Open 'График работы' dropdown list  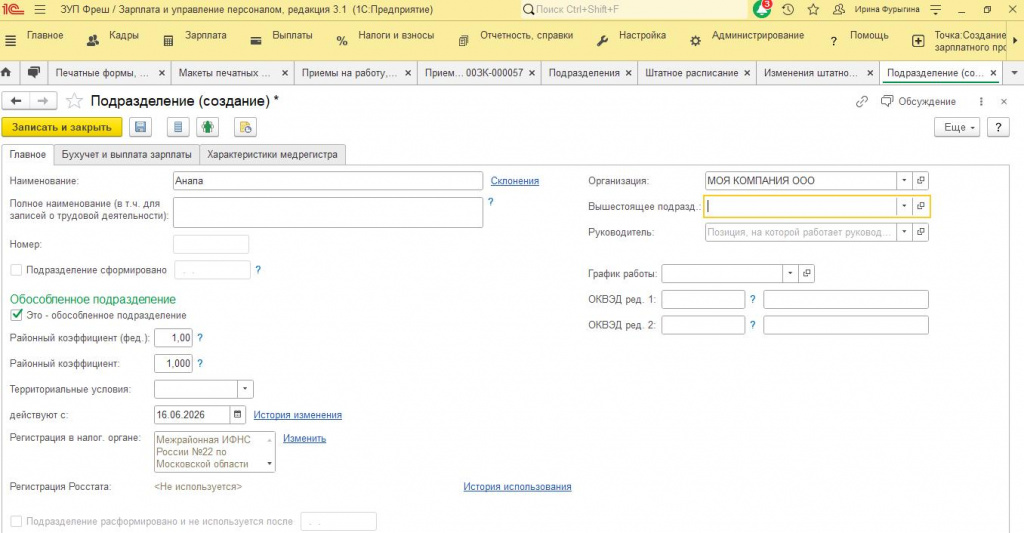pos(790,274)
